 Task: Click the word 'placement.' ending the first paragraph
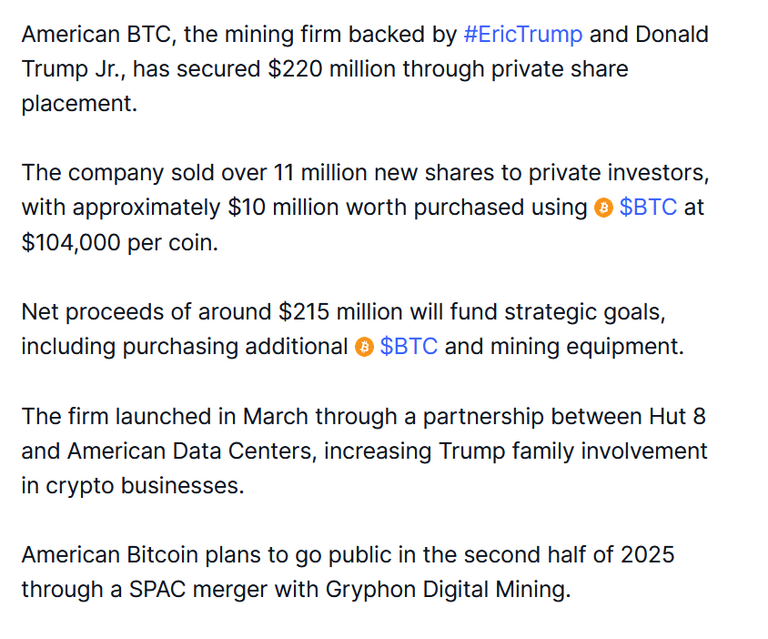79,104
